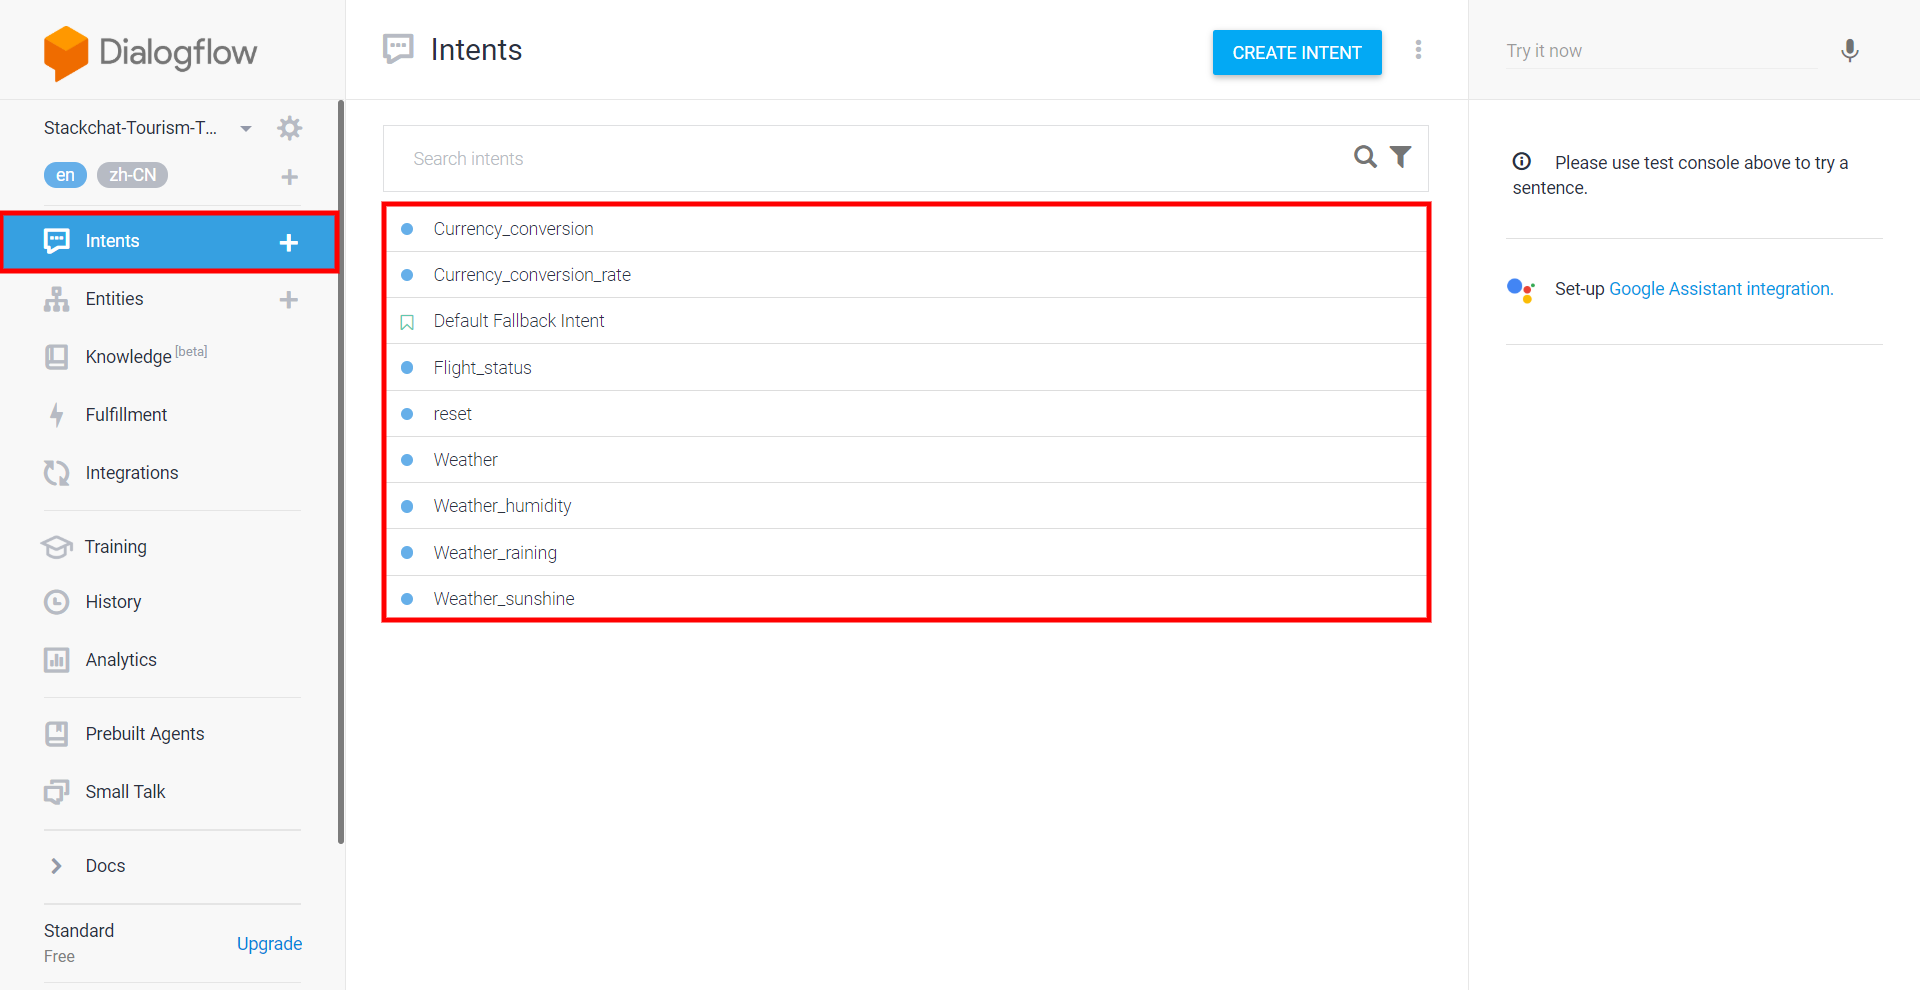The height and width of the screenshot is (990, 1920).
Task: Open the Weather_humidity intent
Action: 907,506
